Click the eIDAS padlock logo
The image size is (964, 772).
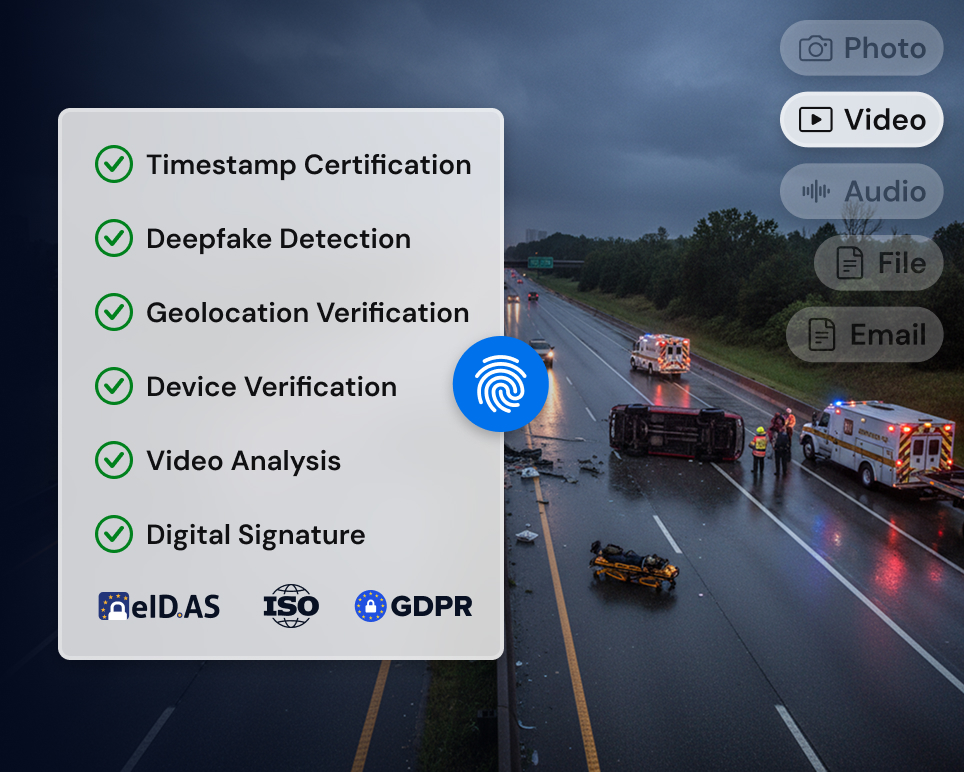(x=115, y=606)
